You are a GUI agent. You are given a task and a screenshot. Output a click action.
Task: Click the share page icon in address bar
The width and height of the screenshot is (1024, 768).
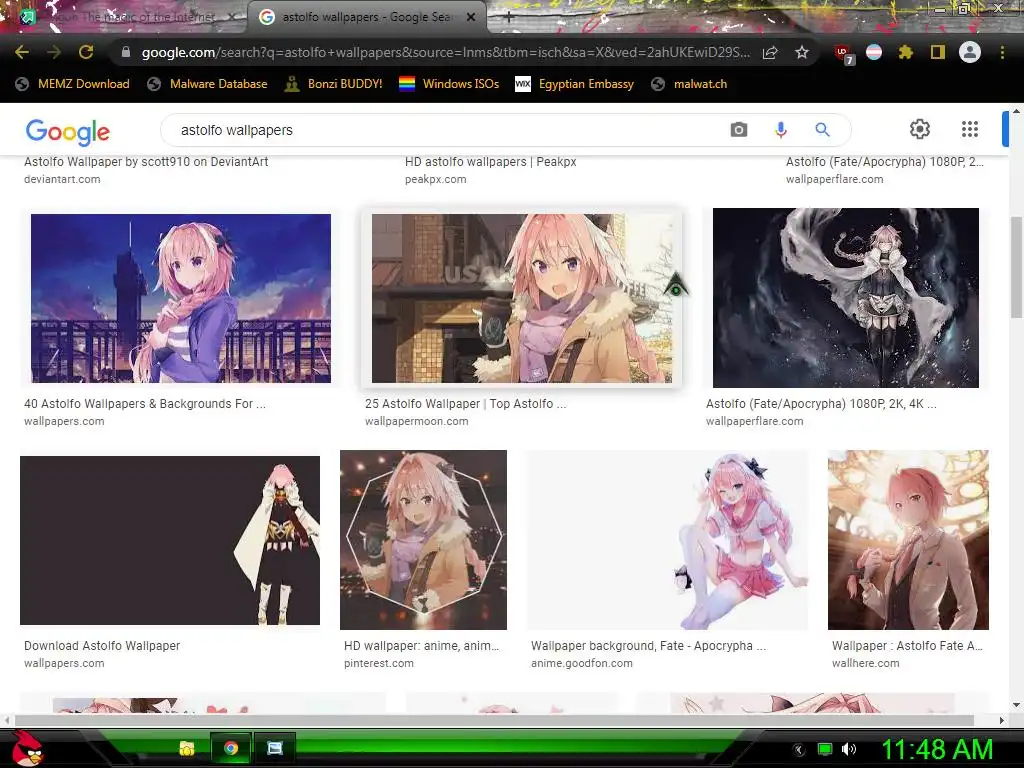click(x=770, y=52)
